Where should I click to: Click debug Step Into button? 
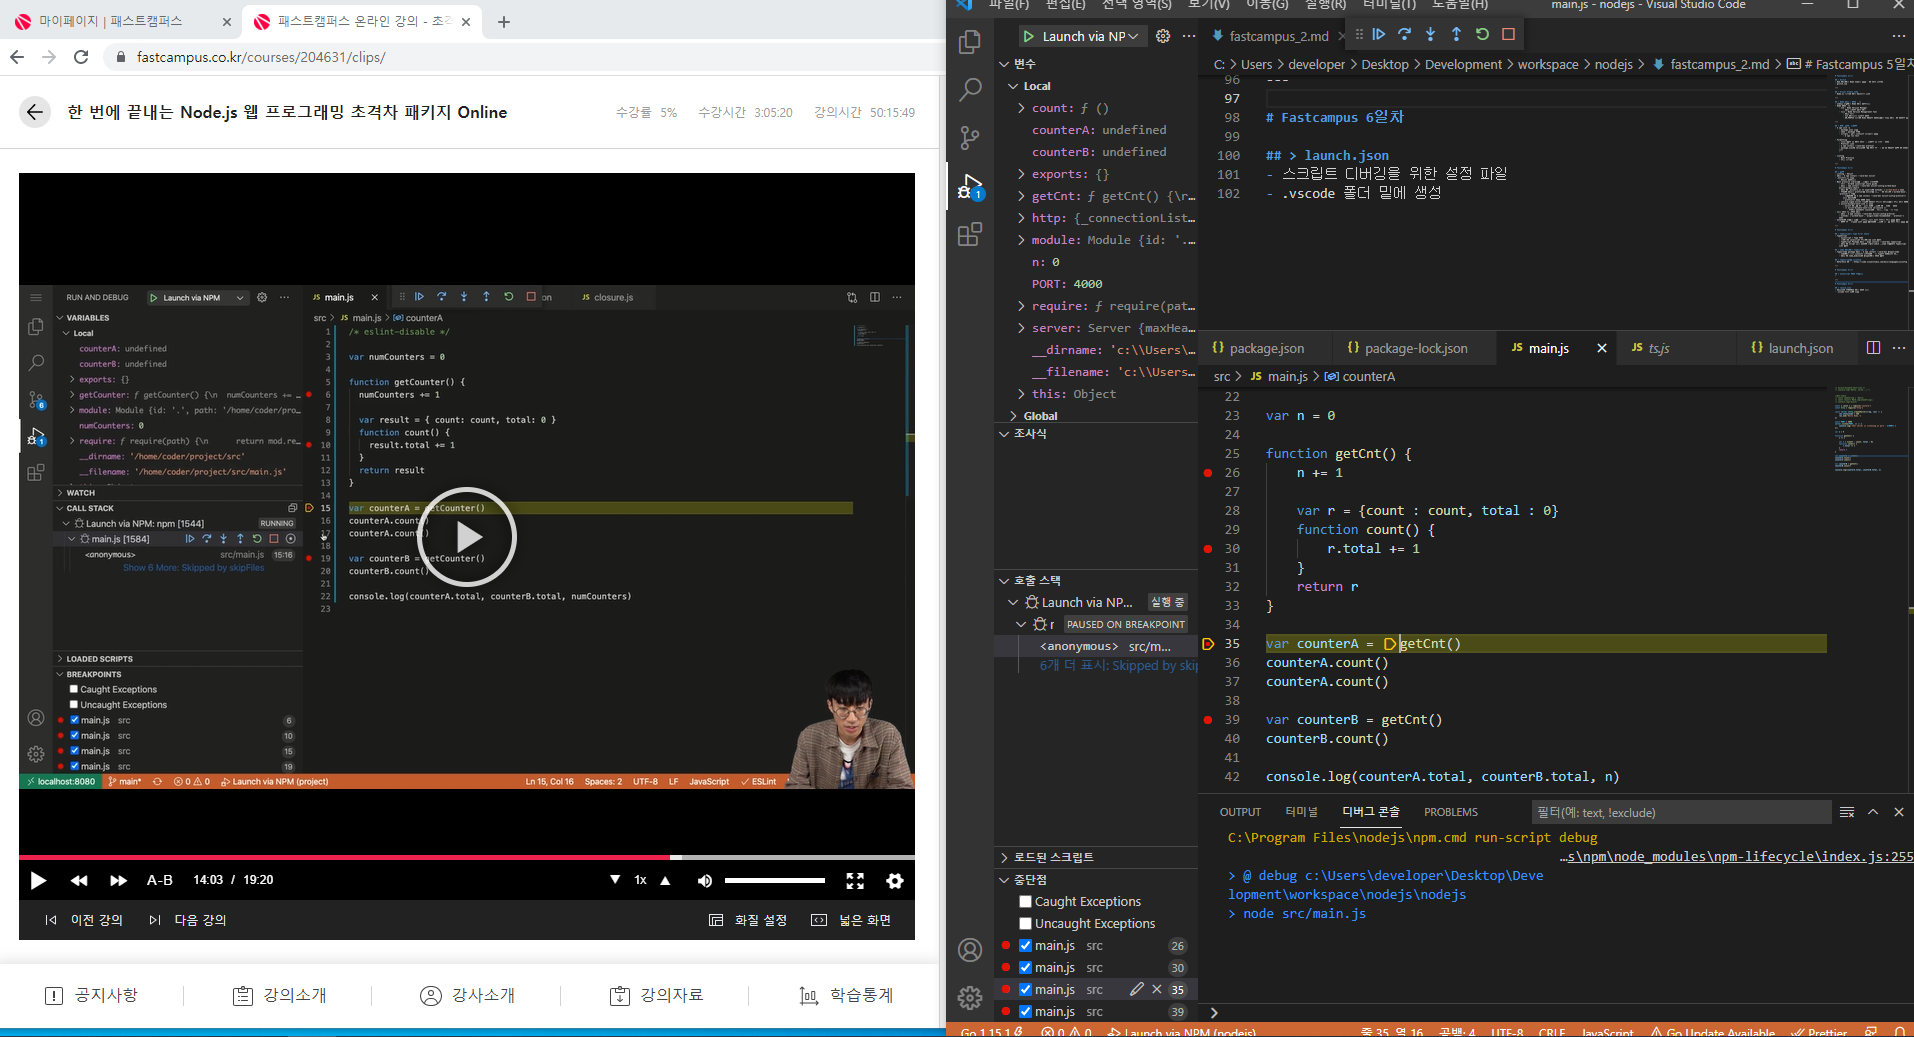tap(1431, 35)
